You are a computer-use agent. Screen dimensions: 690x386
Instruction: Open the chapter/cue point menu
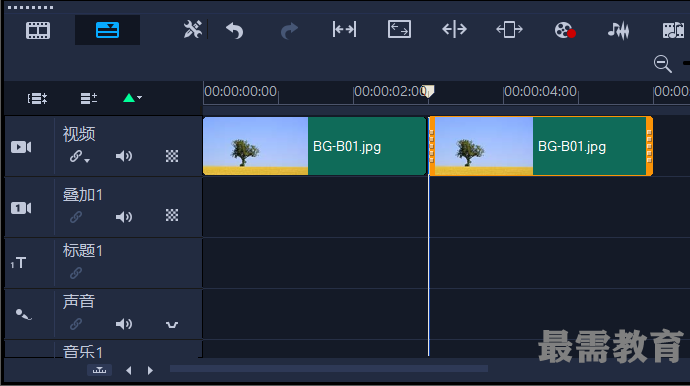point(132,98)
